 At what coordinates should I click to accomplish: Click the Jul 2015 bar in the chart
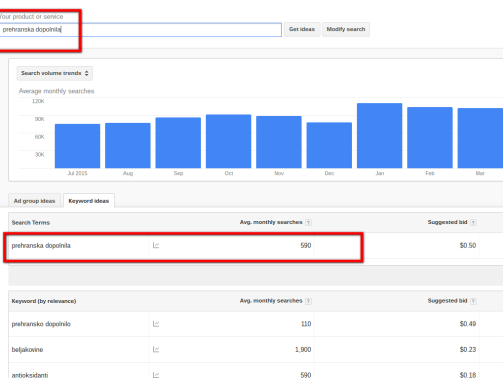77,146
